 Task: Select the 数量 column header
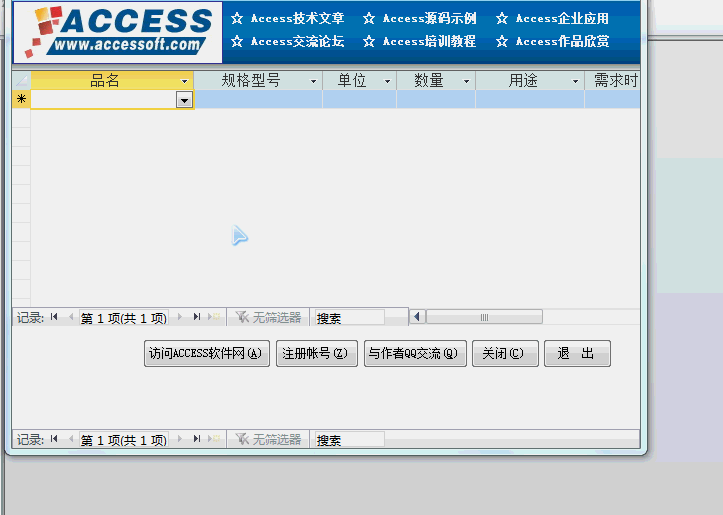pyautogui.click(x=436, y=81)
